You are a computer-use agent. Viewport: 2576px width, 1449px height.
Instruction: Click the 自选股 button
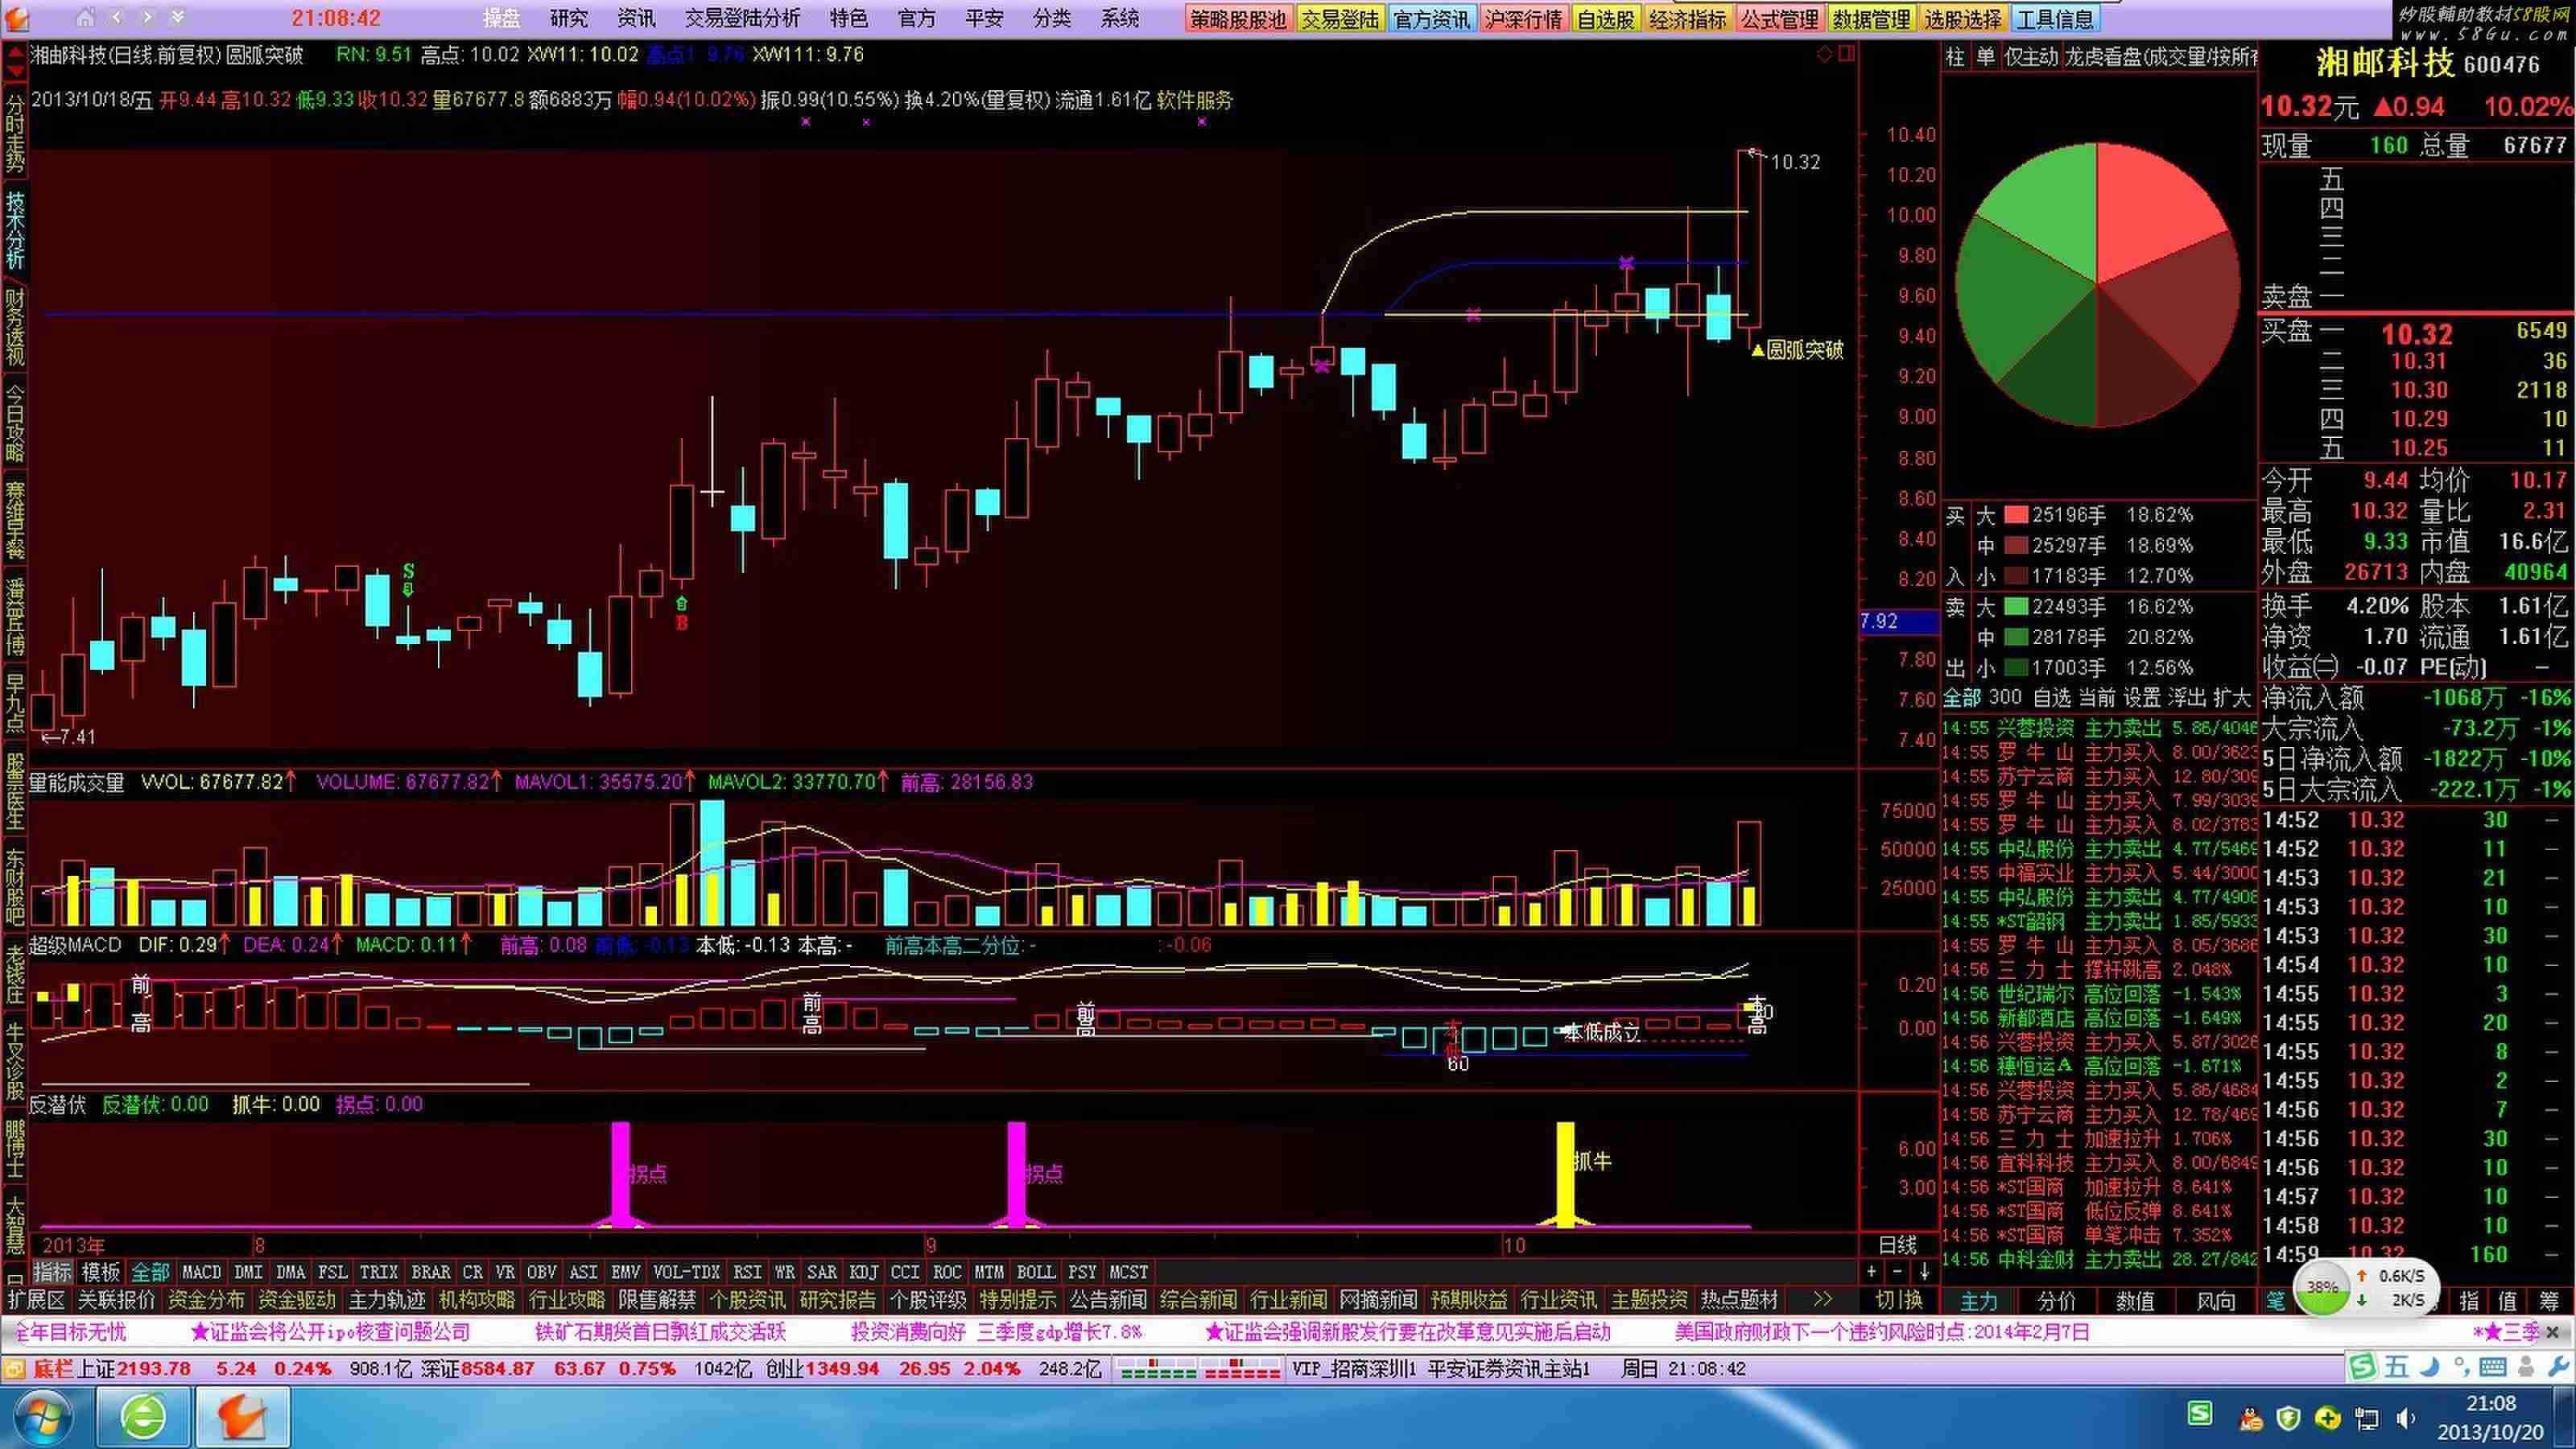pos(1605,19)
